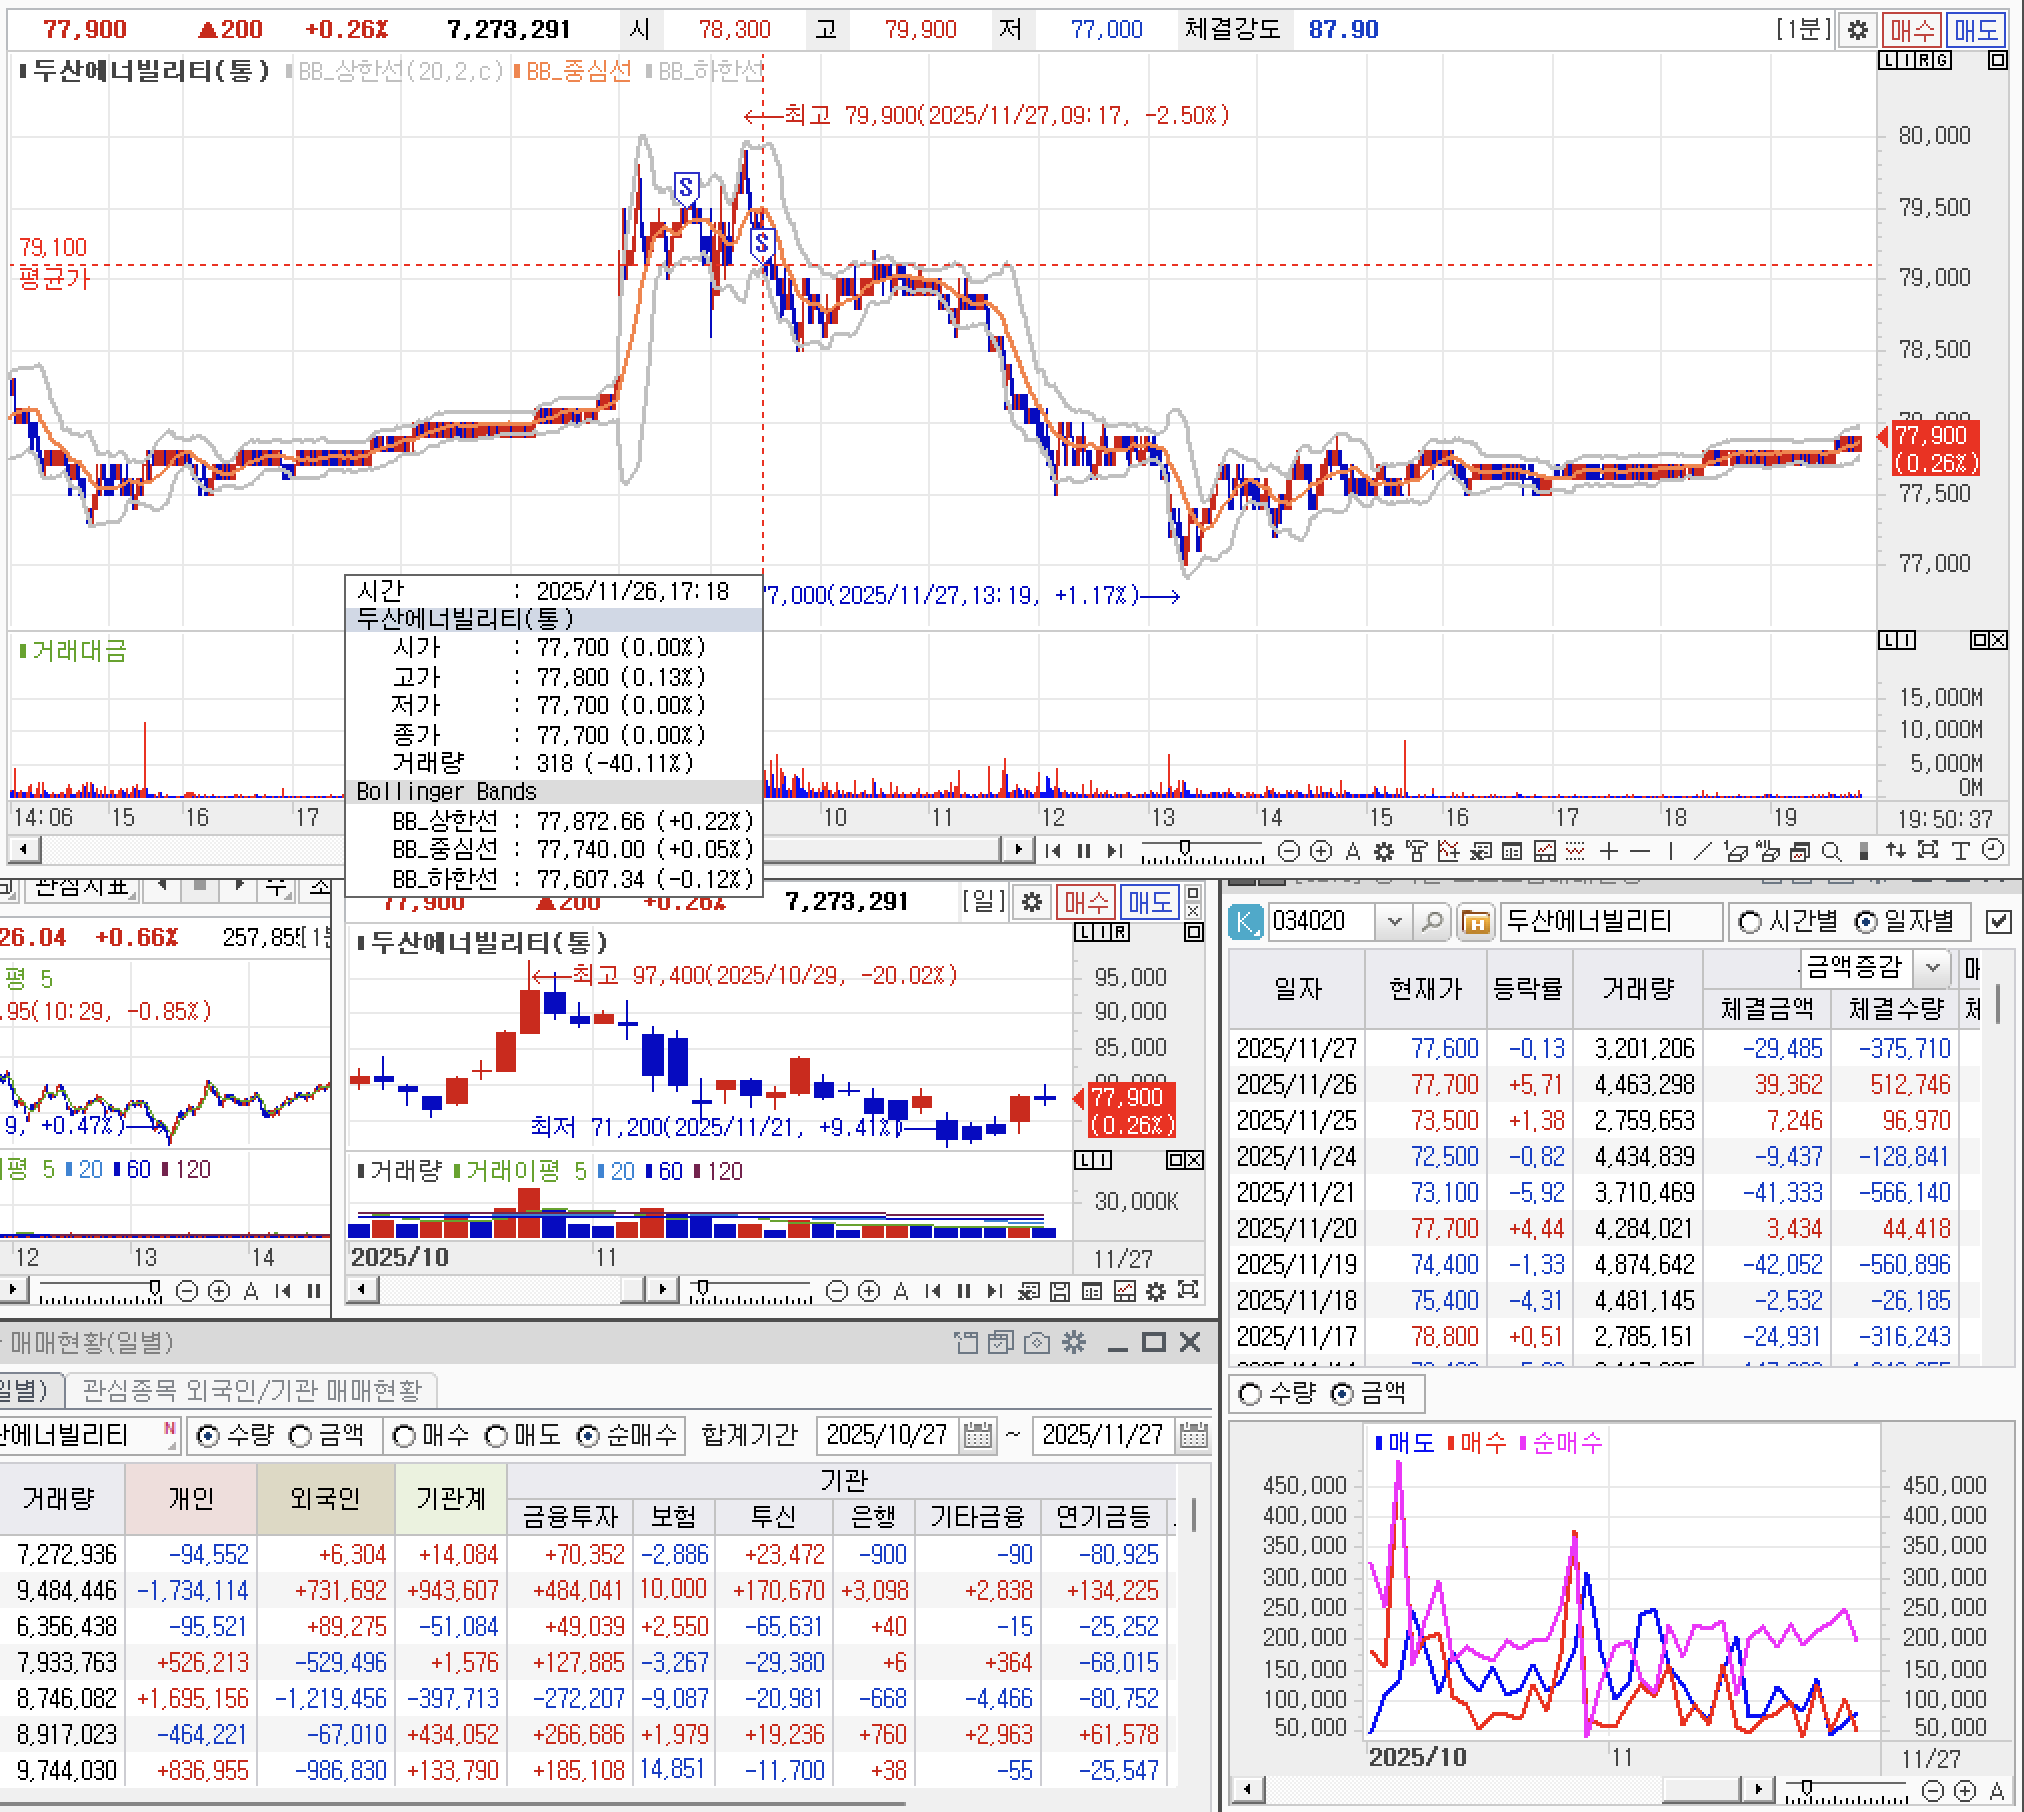Click the diagonal trend line drawing tool
Screen dimensions: 2024x1812
1702,851
